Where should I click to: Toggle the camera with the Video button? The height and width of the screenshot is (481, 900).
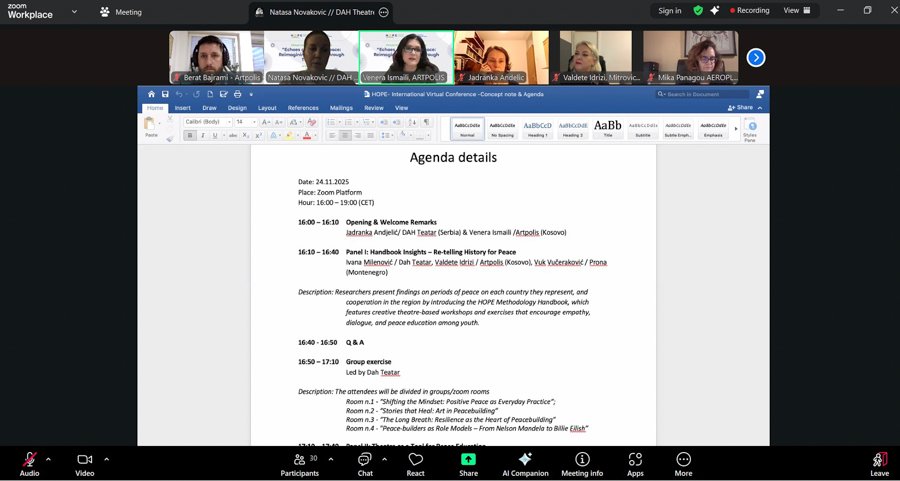tap(85, 462)
